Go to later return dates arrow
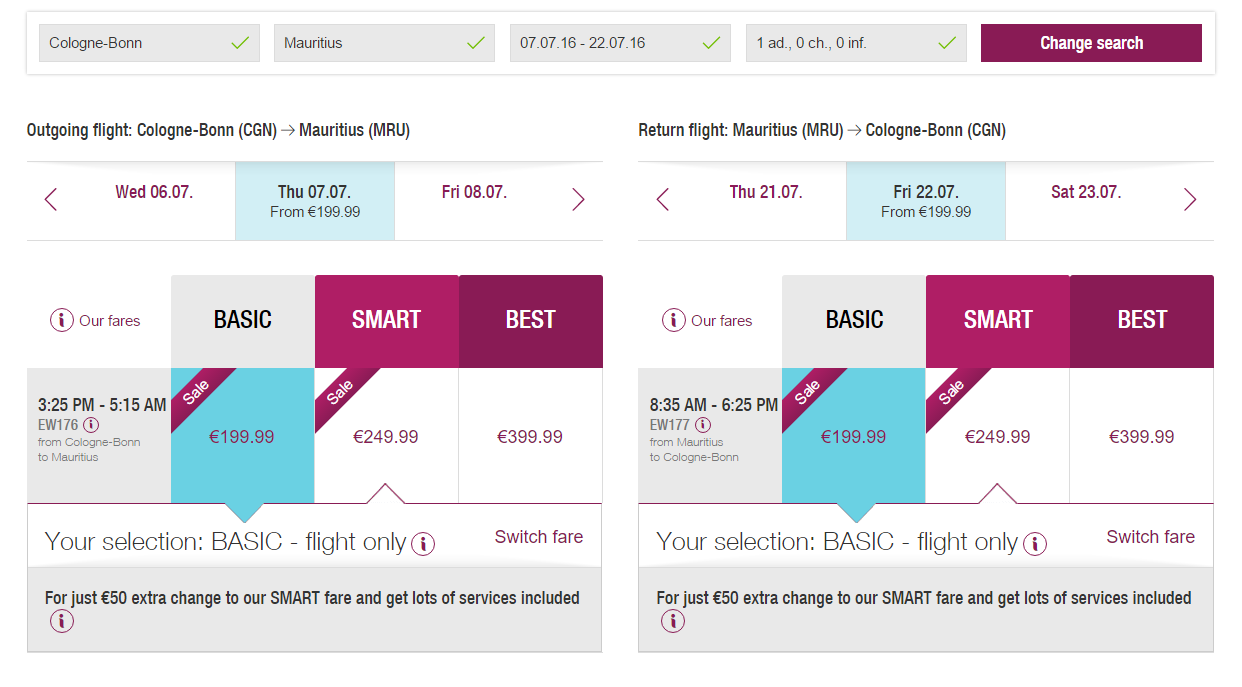Viewport: 1242px width, 687px height. click(1190, 200)
